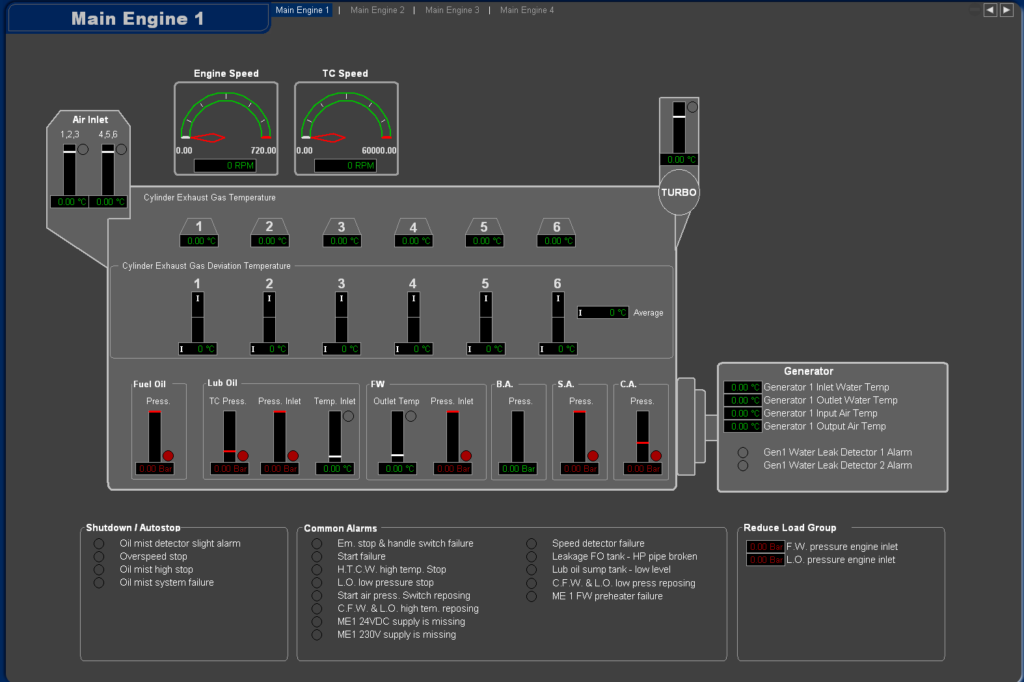Select Gen1 Water Leak Detector 1 Alarm indicator
Screen dimensions: 1024x682
pyautogui.click(x=743, y=452)
